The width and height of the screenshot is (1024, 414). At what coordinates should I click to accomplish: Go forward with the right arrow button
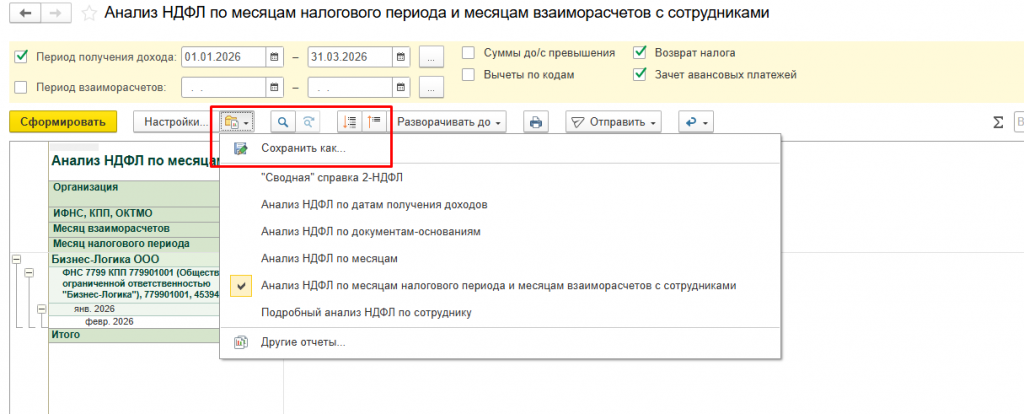(56, 14)
